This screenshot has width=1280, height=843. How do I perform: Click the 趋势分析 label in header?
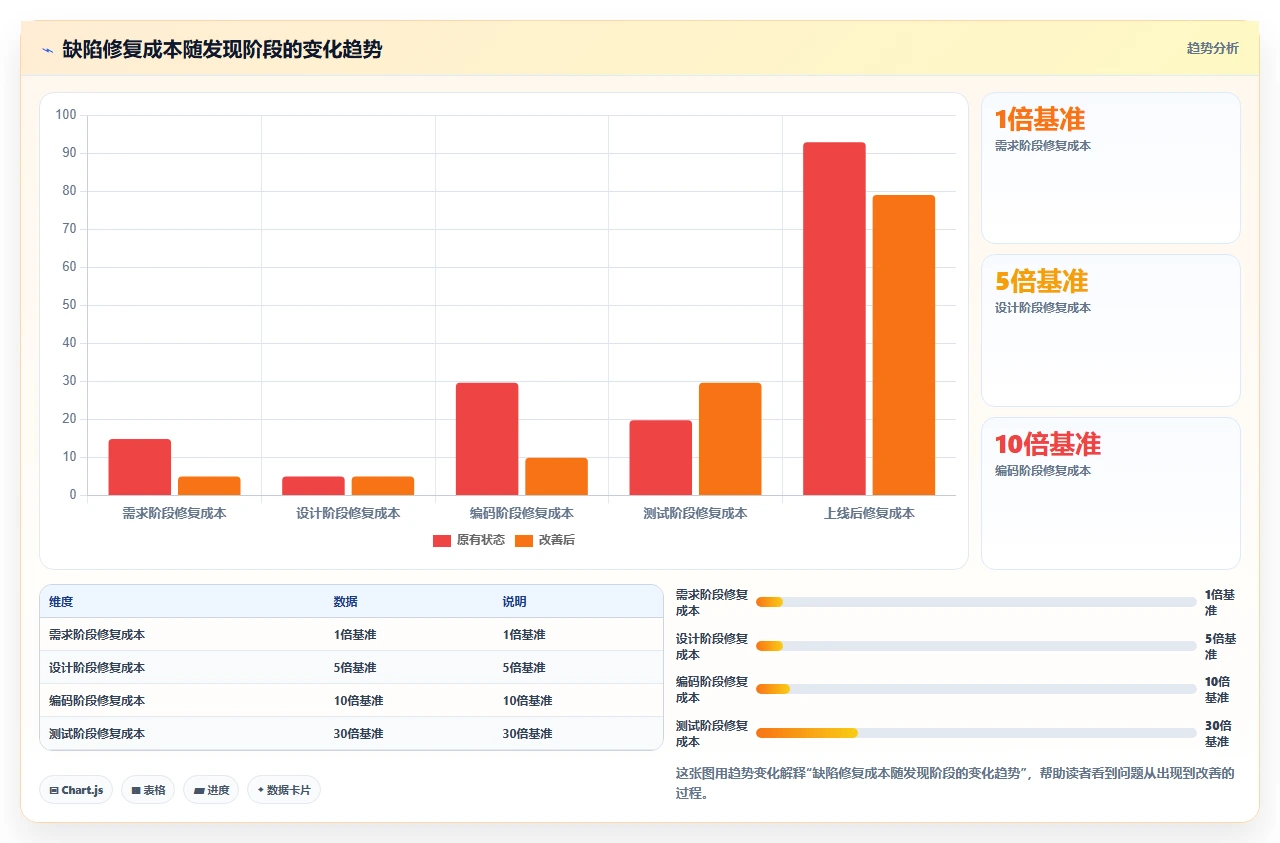[x=1212, y=48]
